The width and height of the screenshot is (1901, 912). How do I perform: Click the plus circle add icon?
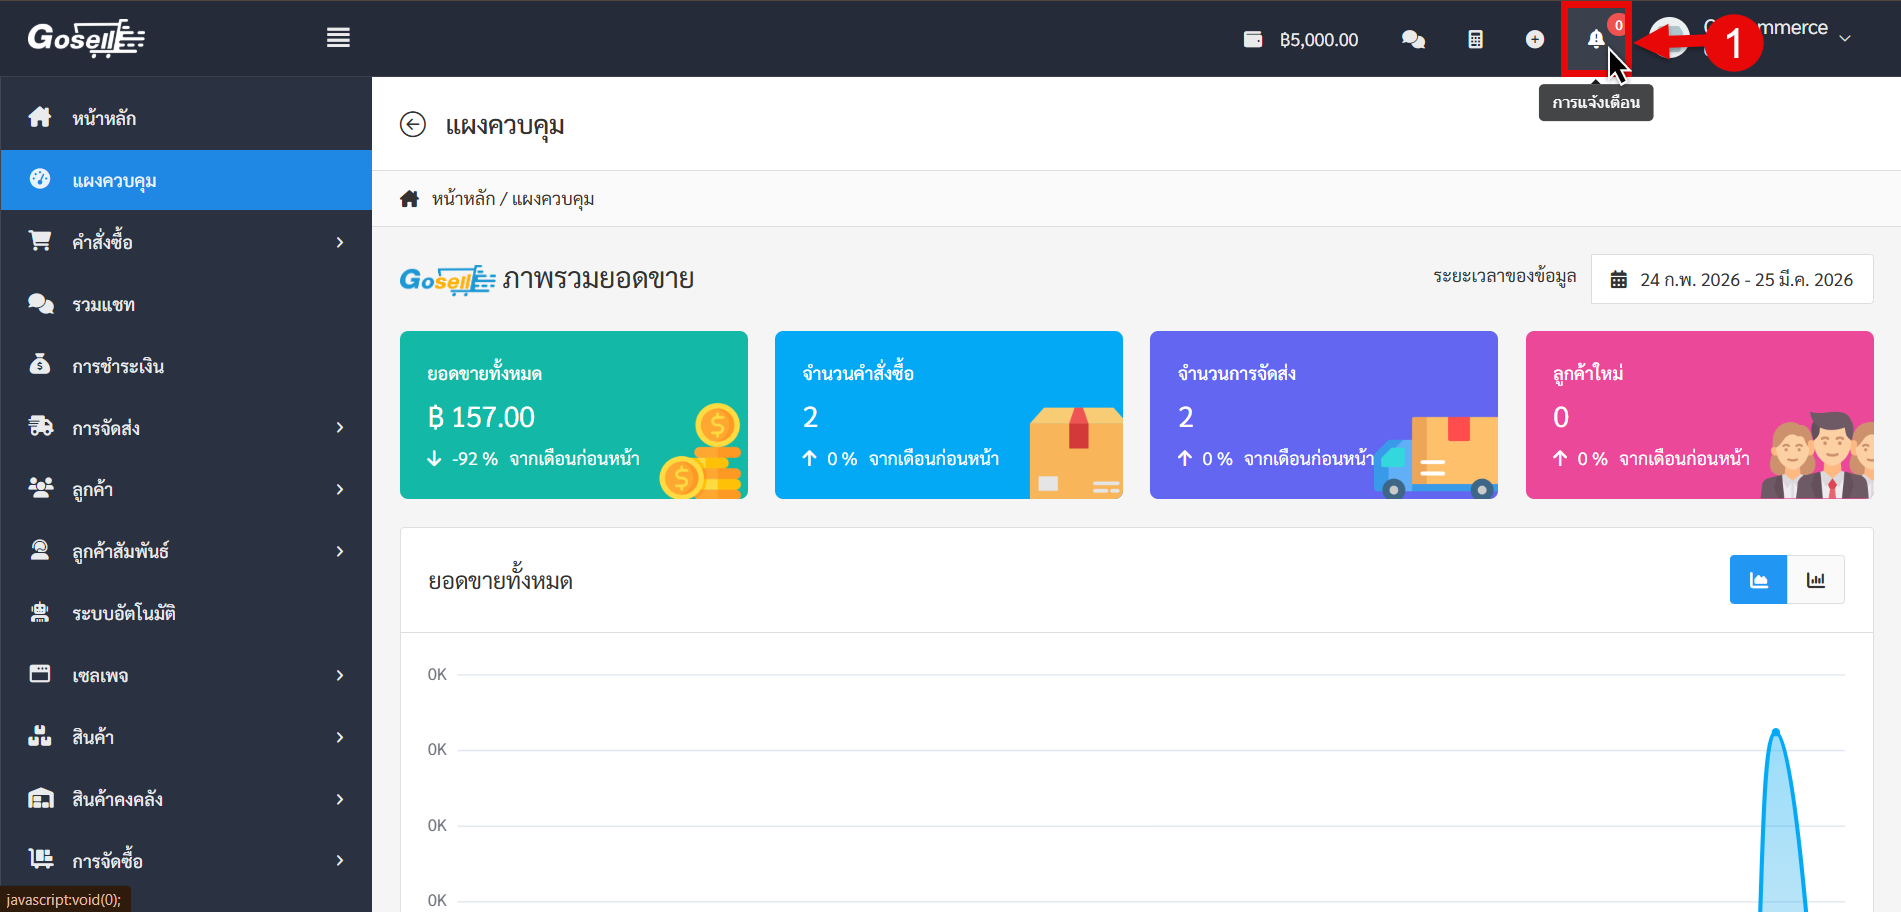pos(1535,39)
